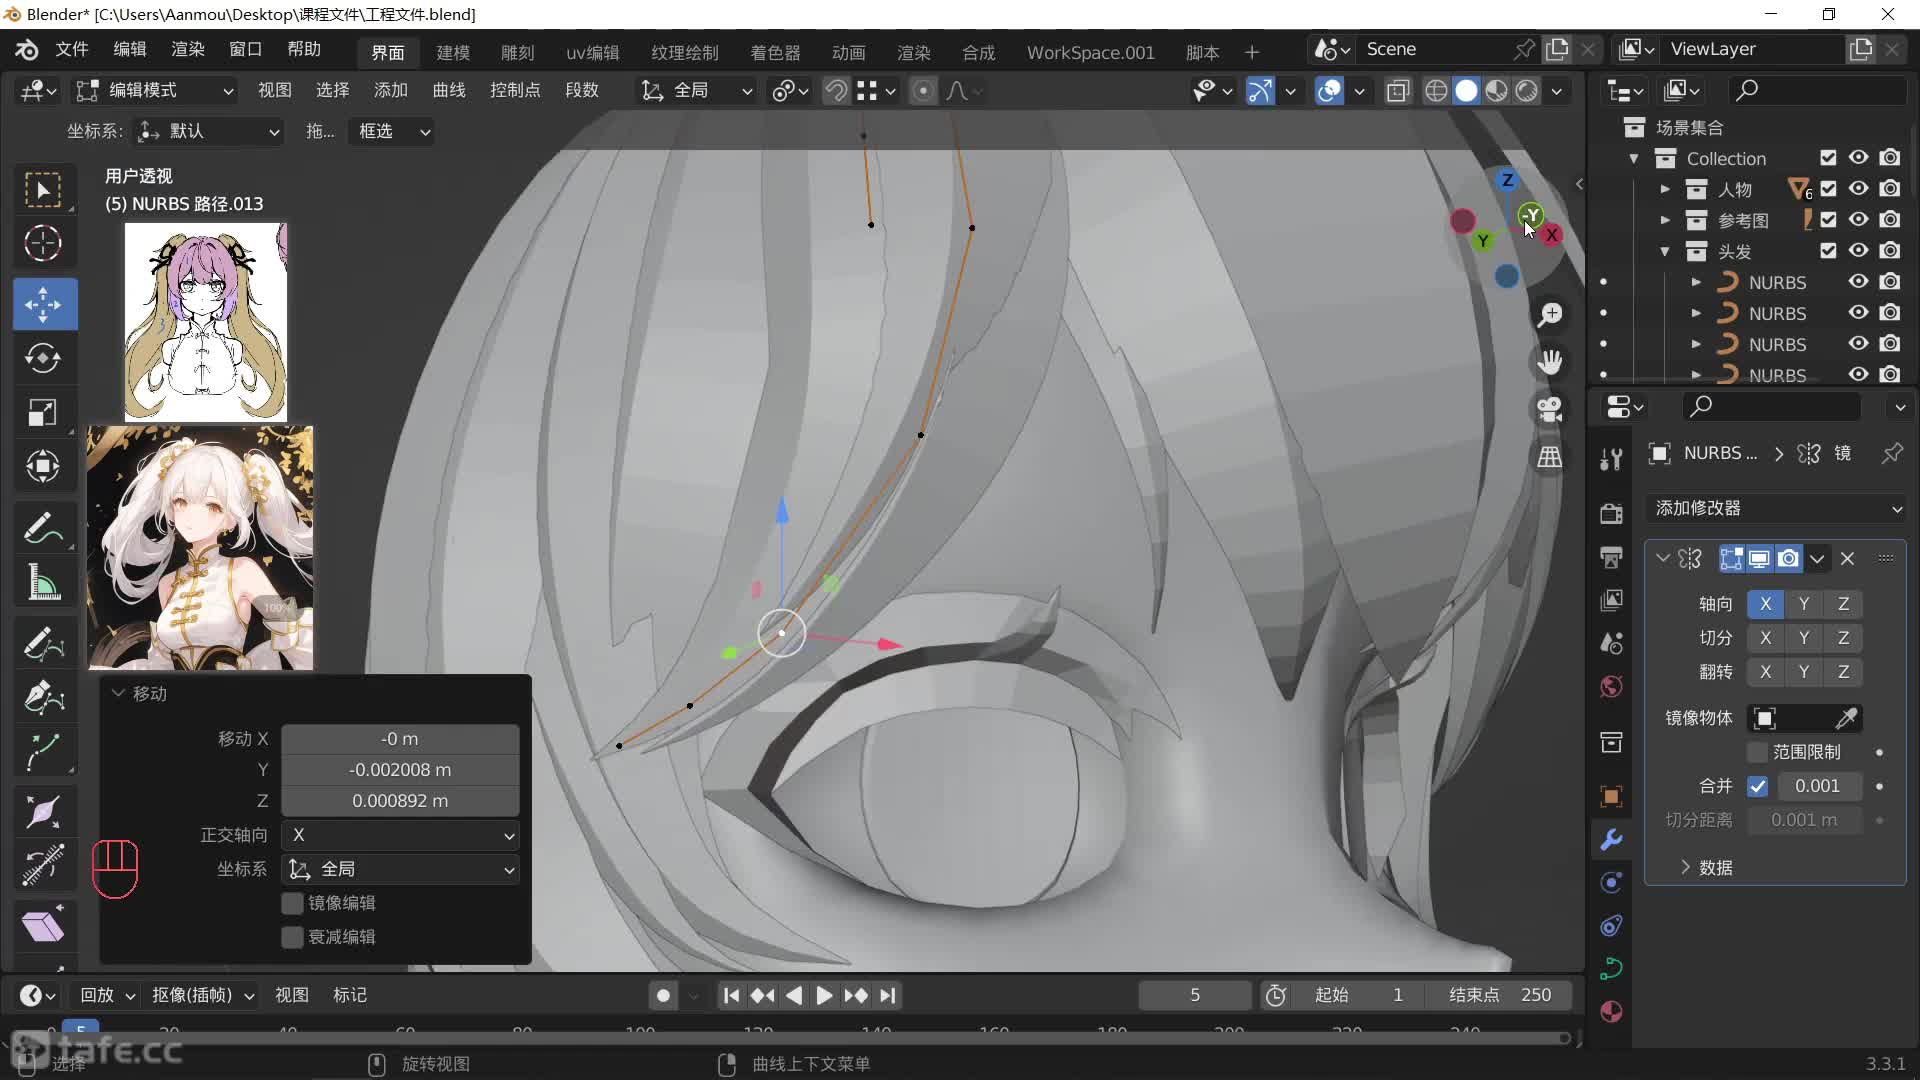Viewport: 1920px width, 1080px height.
Task: Hide the 人物 collection with eye icon
Action: point(1858,189)
